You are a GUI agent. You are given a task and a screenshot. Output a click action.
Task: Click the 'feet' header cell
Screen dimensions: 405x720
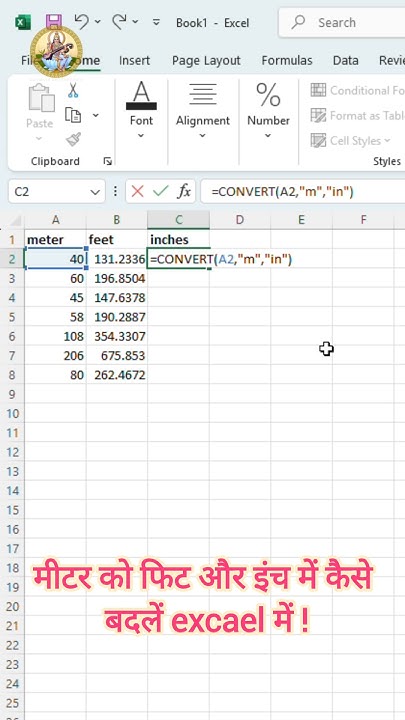tap(117, 240)
